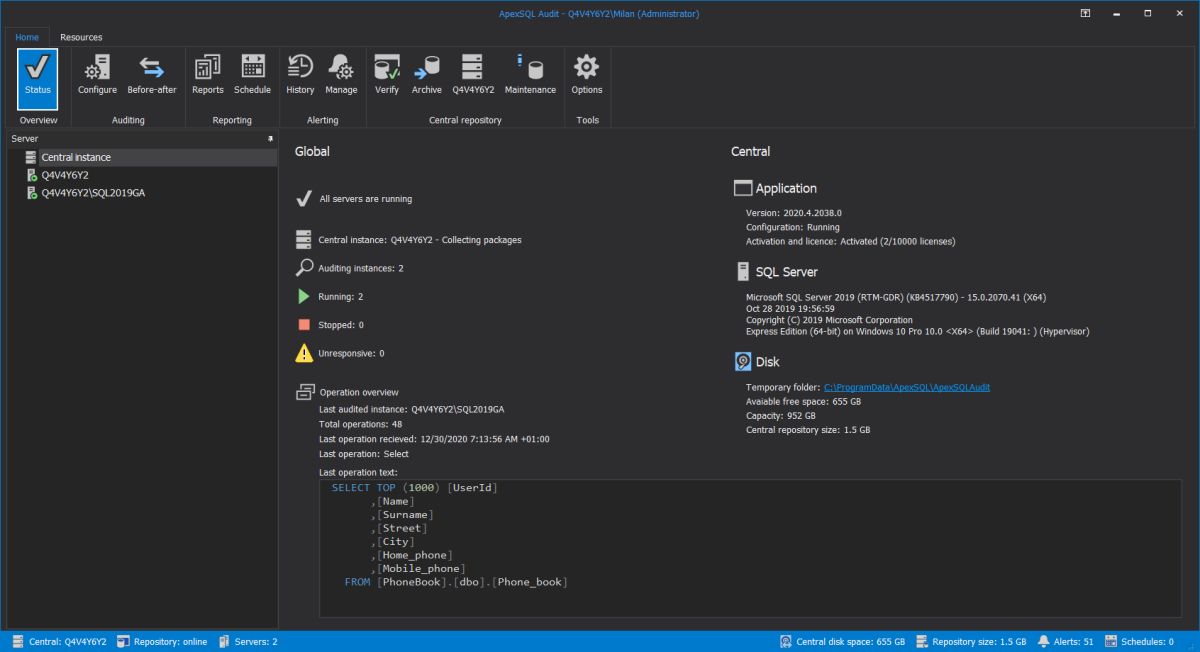1200x652 pixels.
Task: Click the Capacity: 952 GB text
Action: tap(781, 415)
